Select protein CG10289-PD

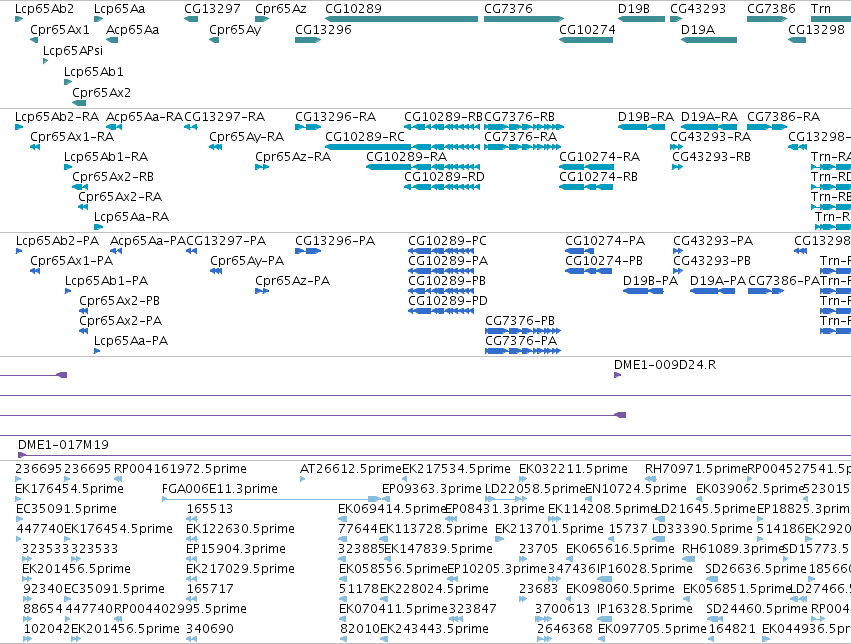pyautogui.click(x=441, y=311)
